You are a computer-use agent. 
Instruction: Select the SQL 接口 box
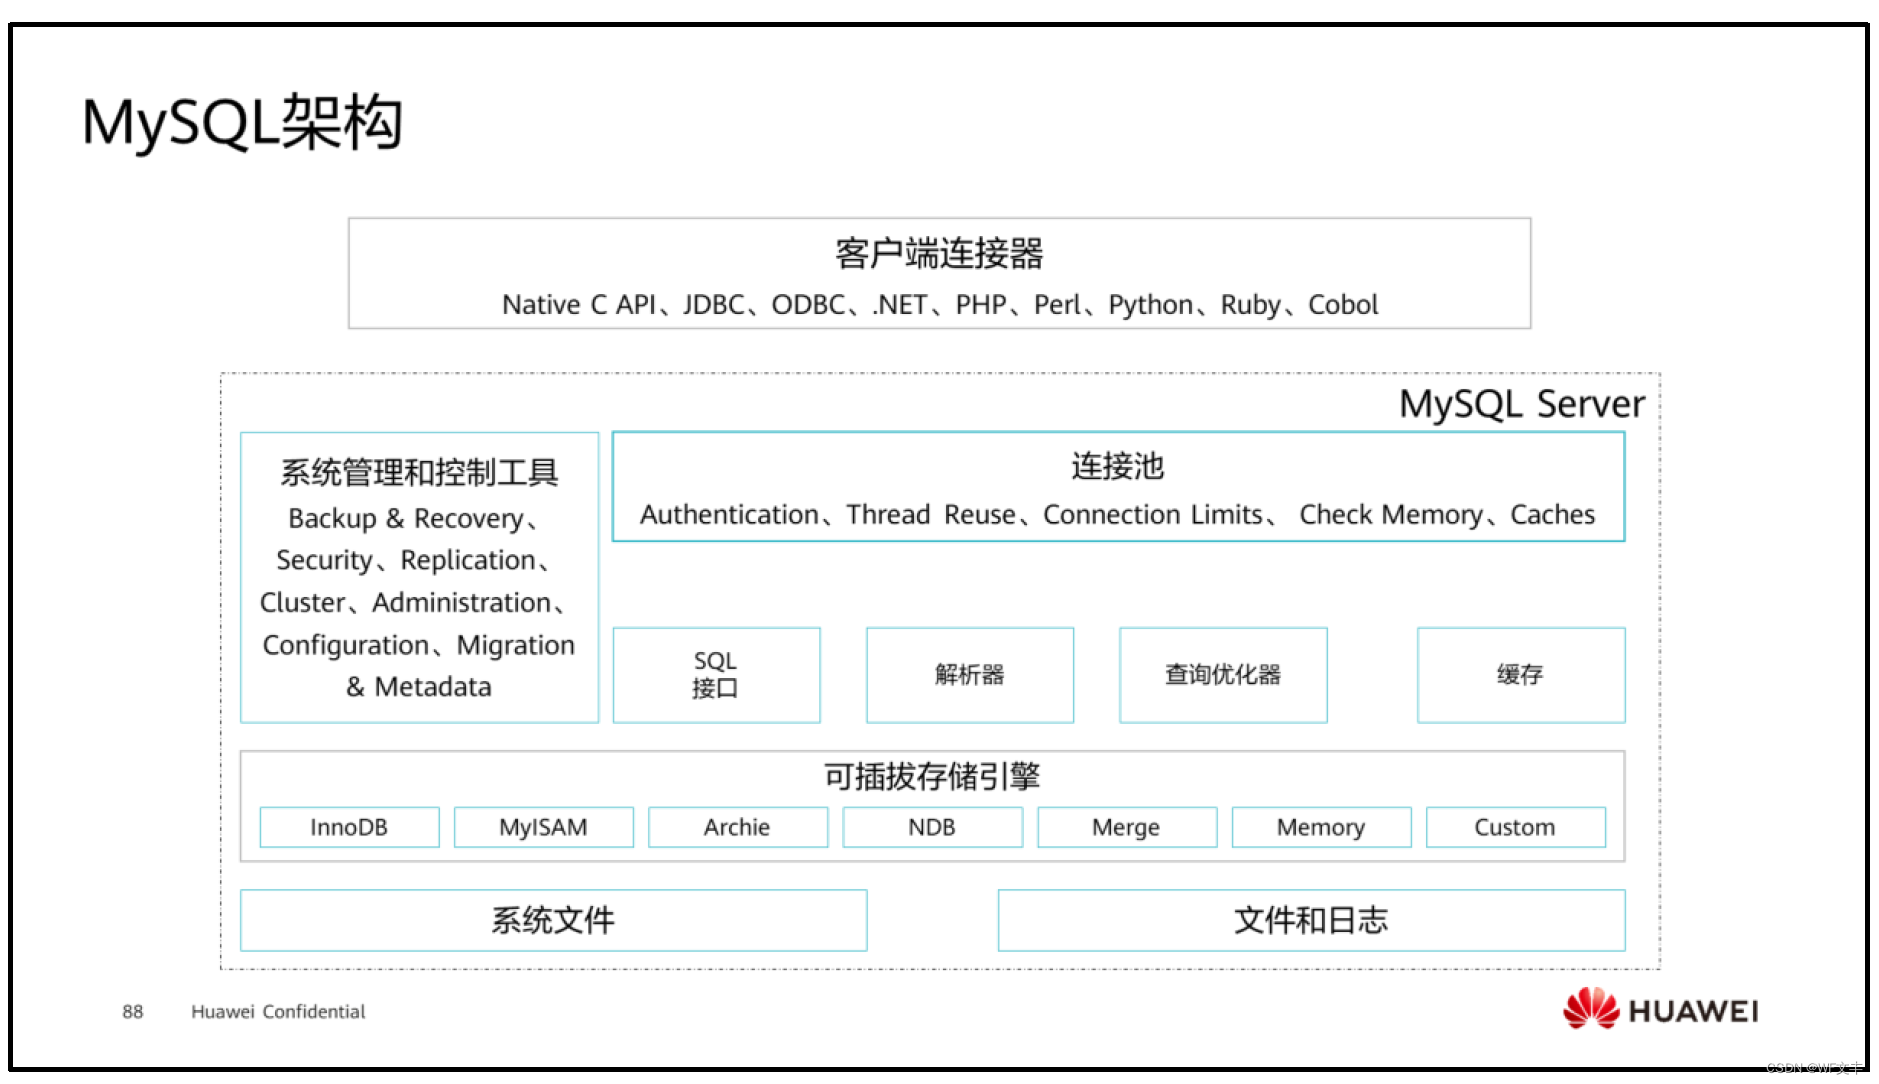point(716,675)
